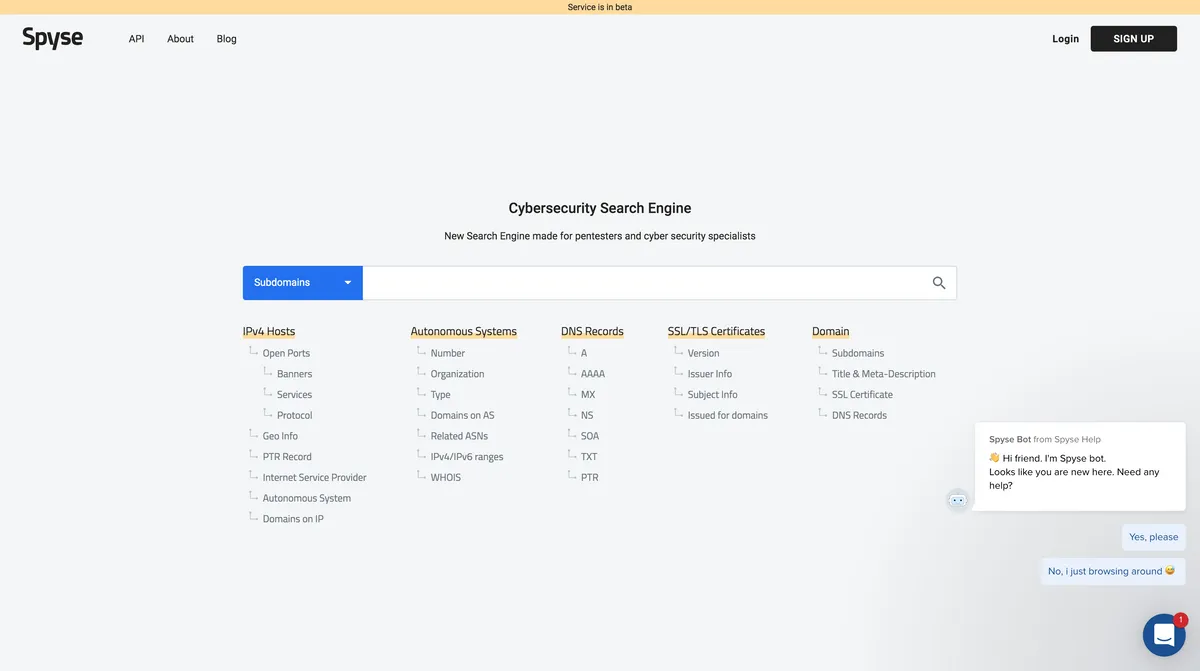Select the TXT DNS record
Viewport: 1200px width, 671px height.
(589, 457)
